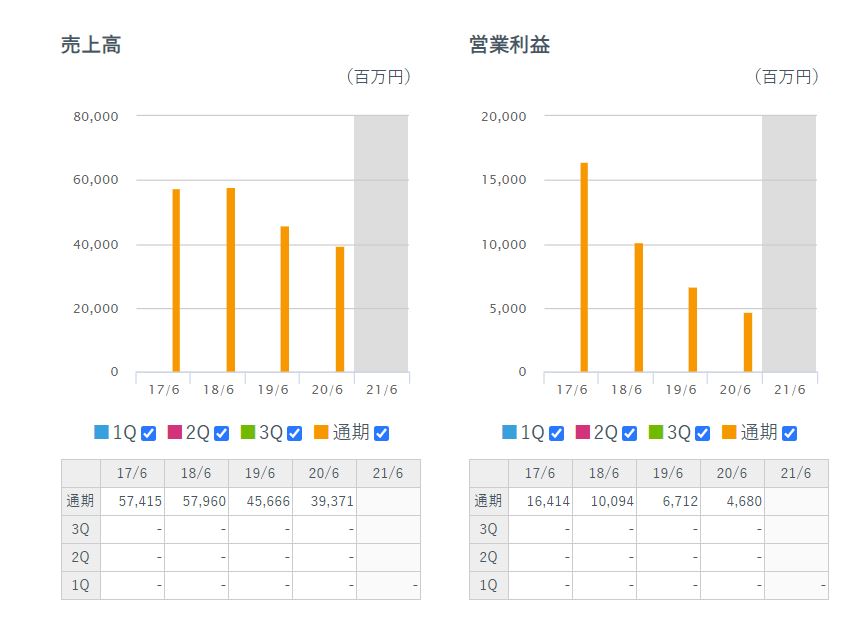Screen dimensions: 859x617
Task: Click the 16,414 cell in 営業利益 table
Action: coord(541,501)
